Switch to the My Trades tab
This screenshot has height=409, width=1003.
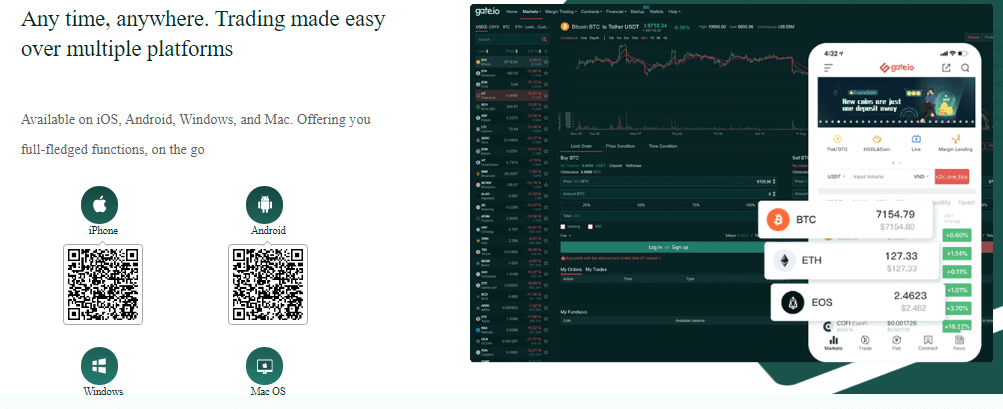click(x=596, y=269)
